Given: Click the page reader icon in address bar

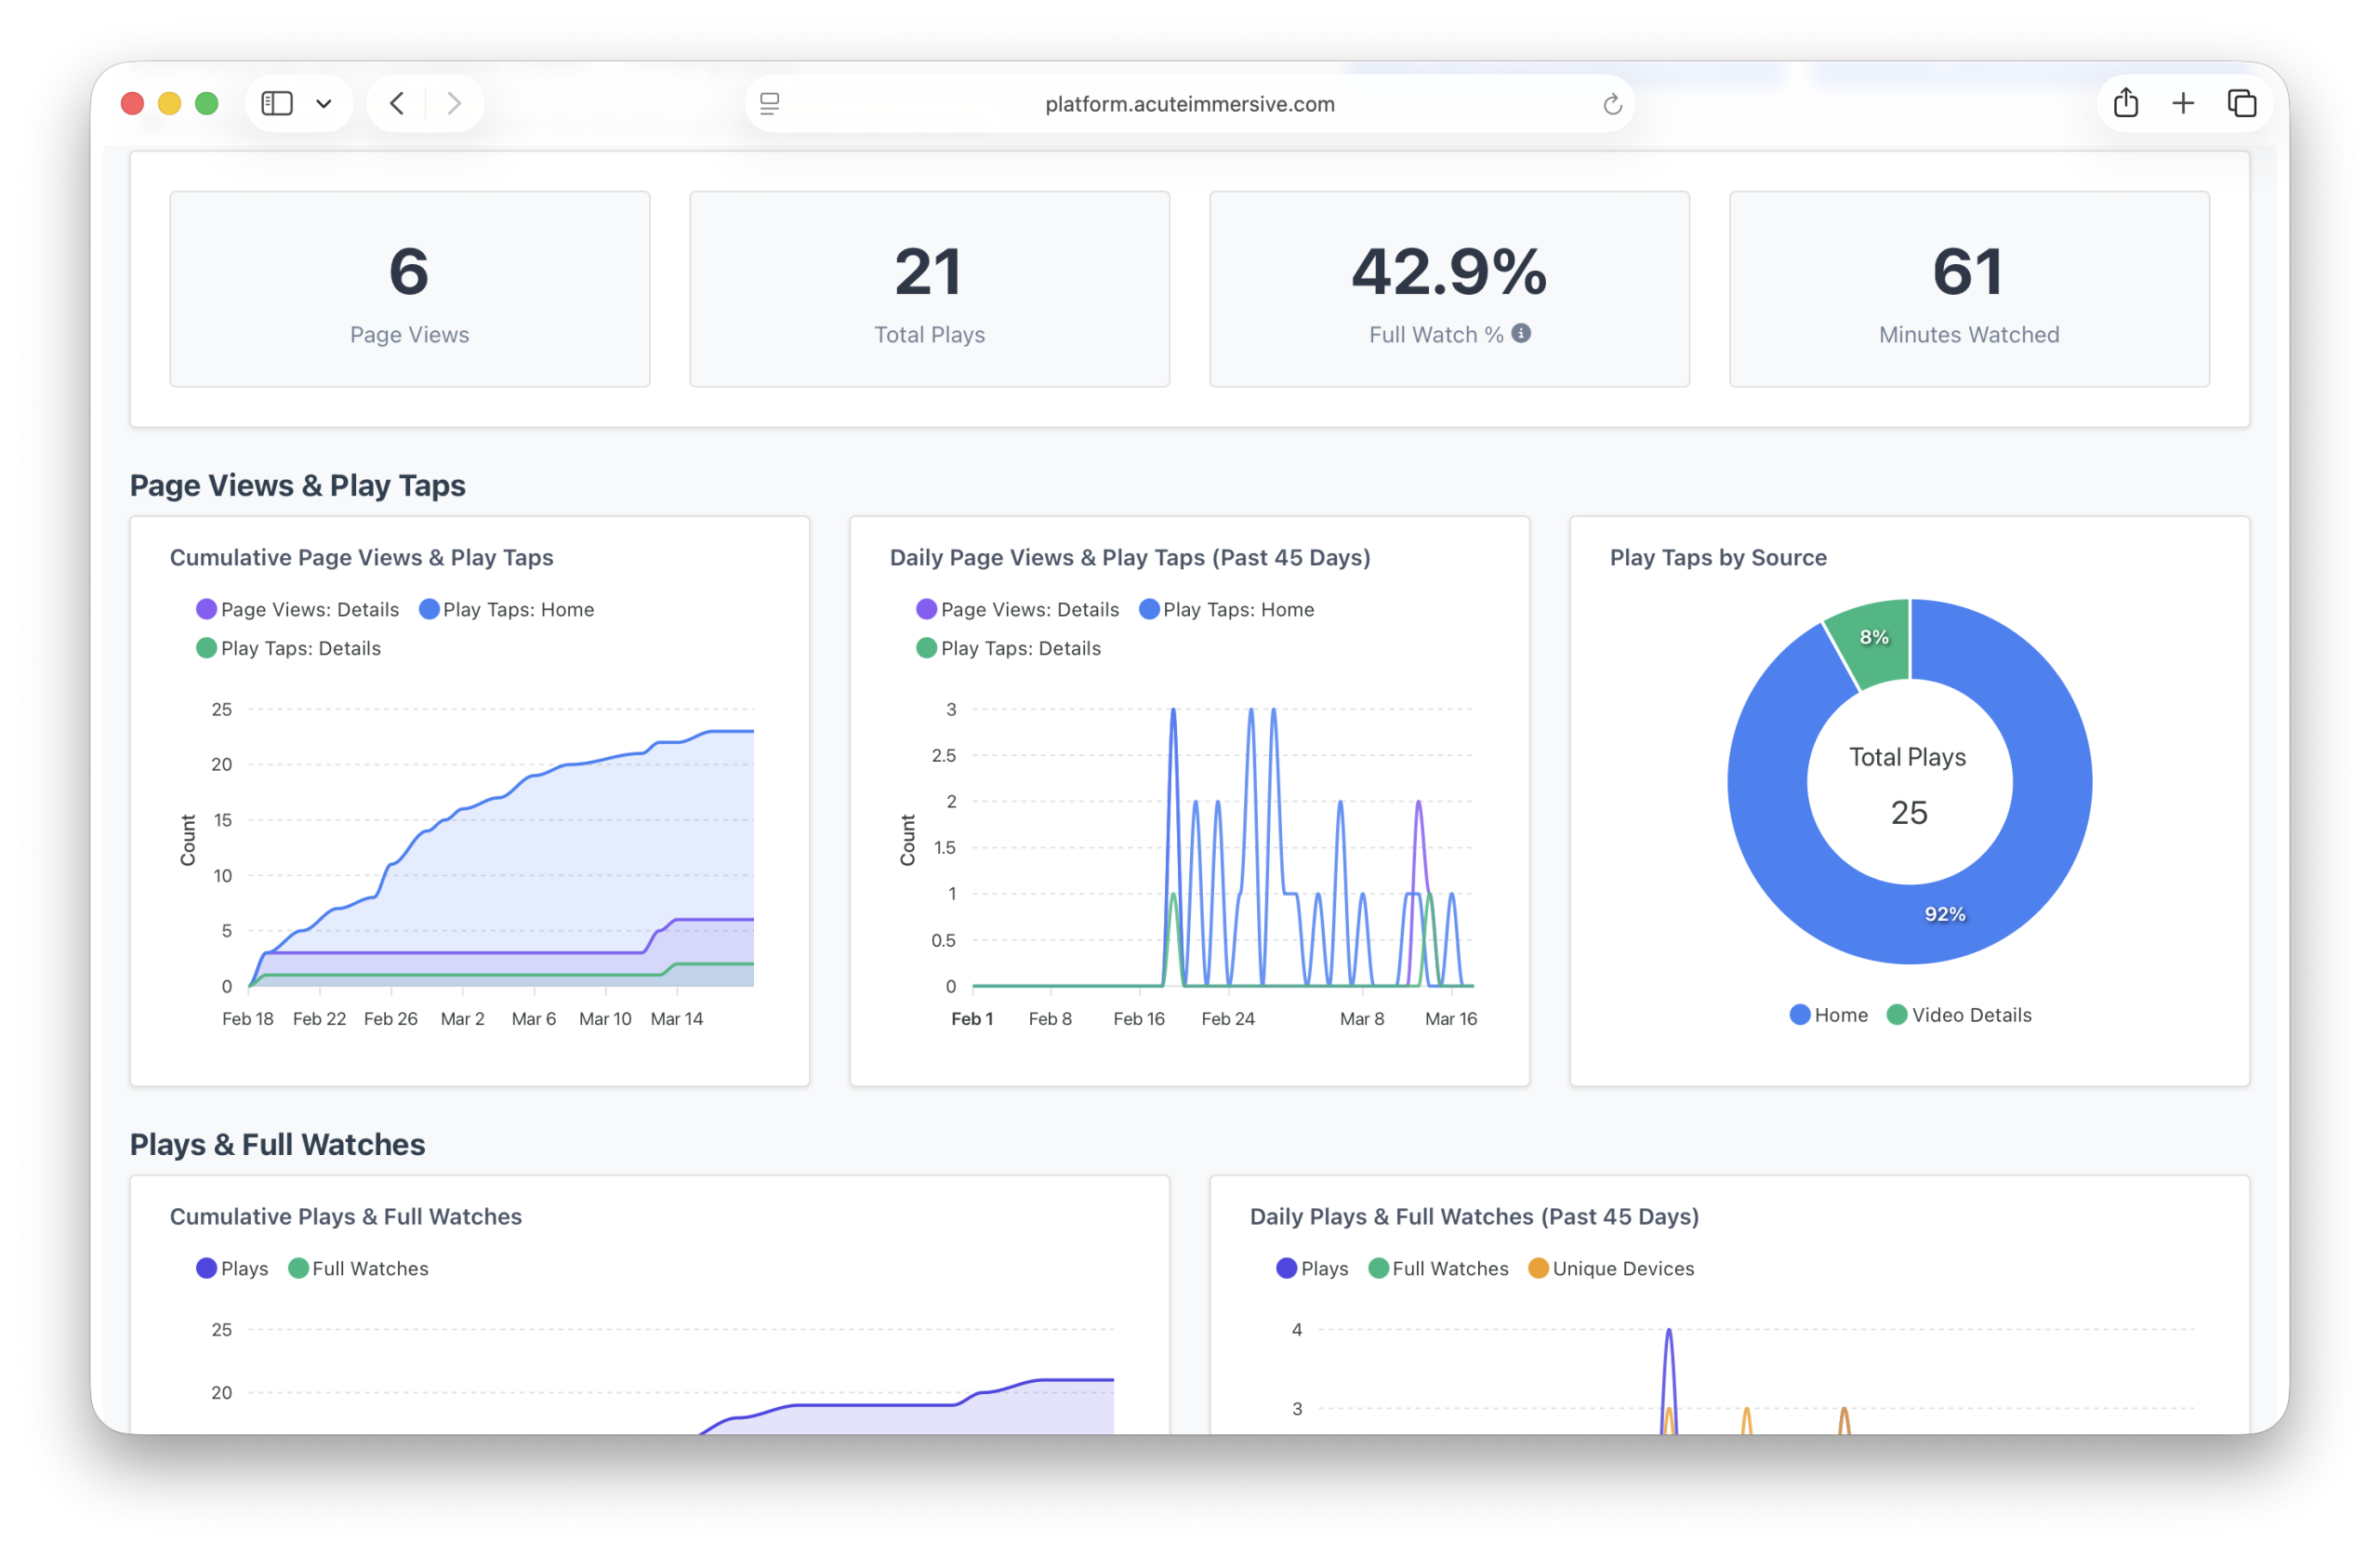Looking at the screenshot, I should 769,104.
